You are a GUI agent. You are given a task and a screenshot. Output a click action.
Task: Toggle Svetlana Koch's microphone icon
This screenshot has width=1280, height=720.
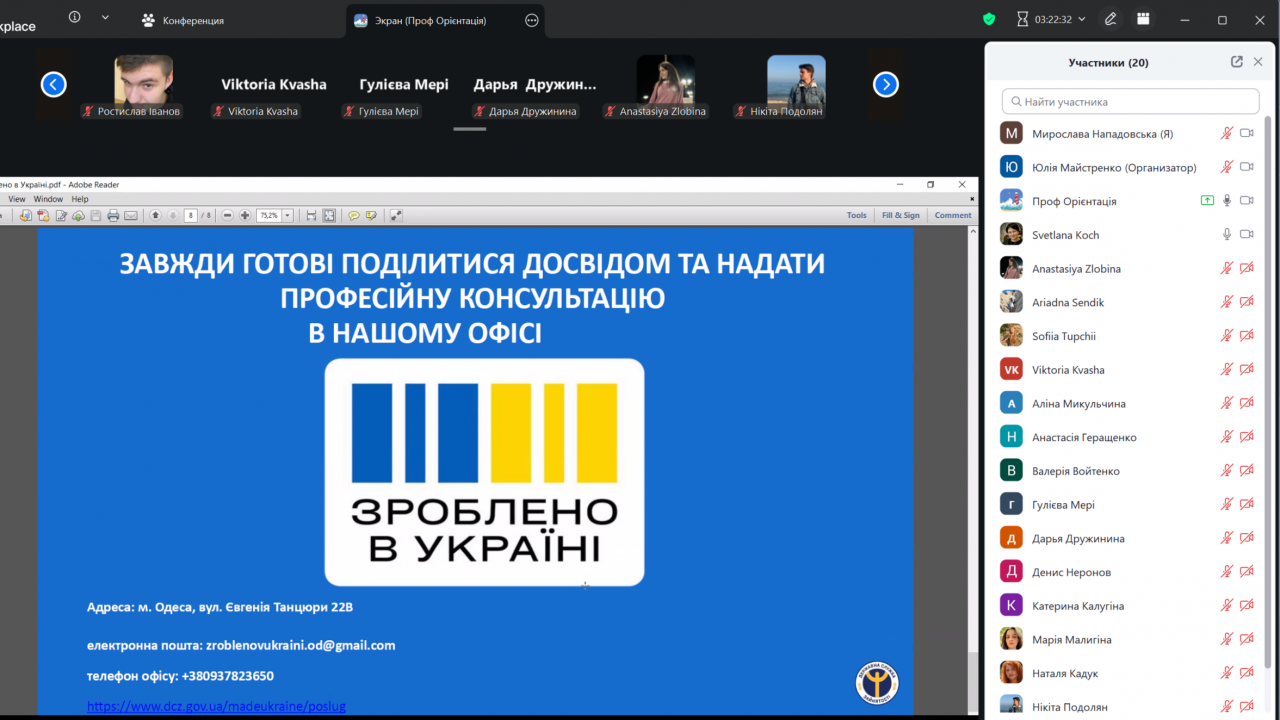1227,234
